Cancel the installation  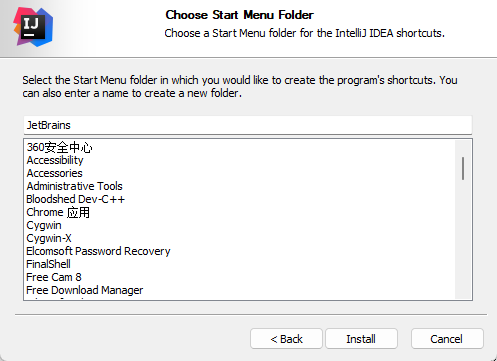(x=447, y=339)
